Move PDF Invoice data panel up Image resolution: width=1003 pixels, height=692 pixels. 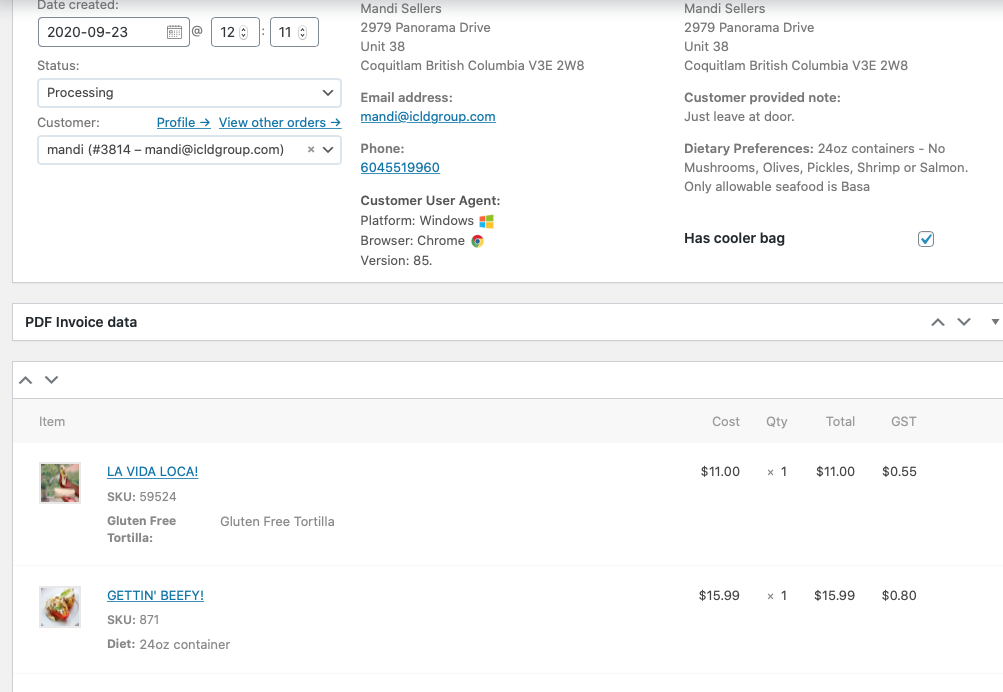pyautogui.click(x=937, y=322)
